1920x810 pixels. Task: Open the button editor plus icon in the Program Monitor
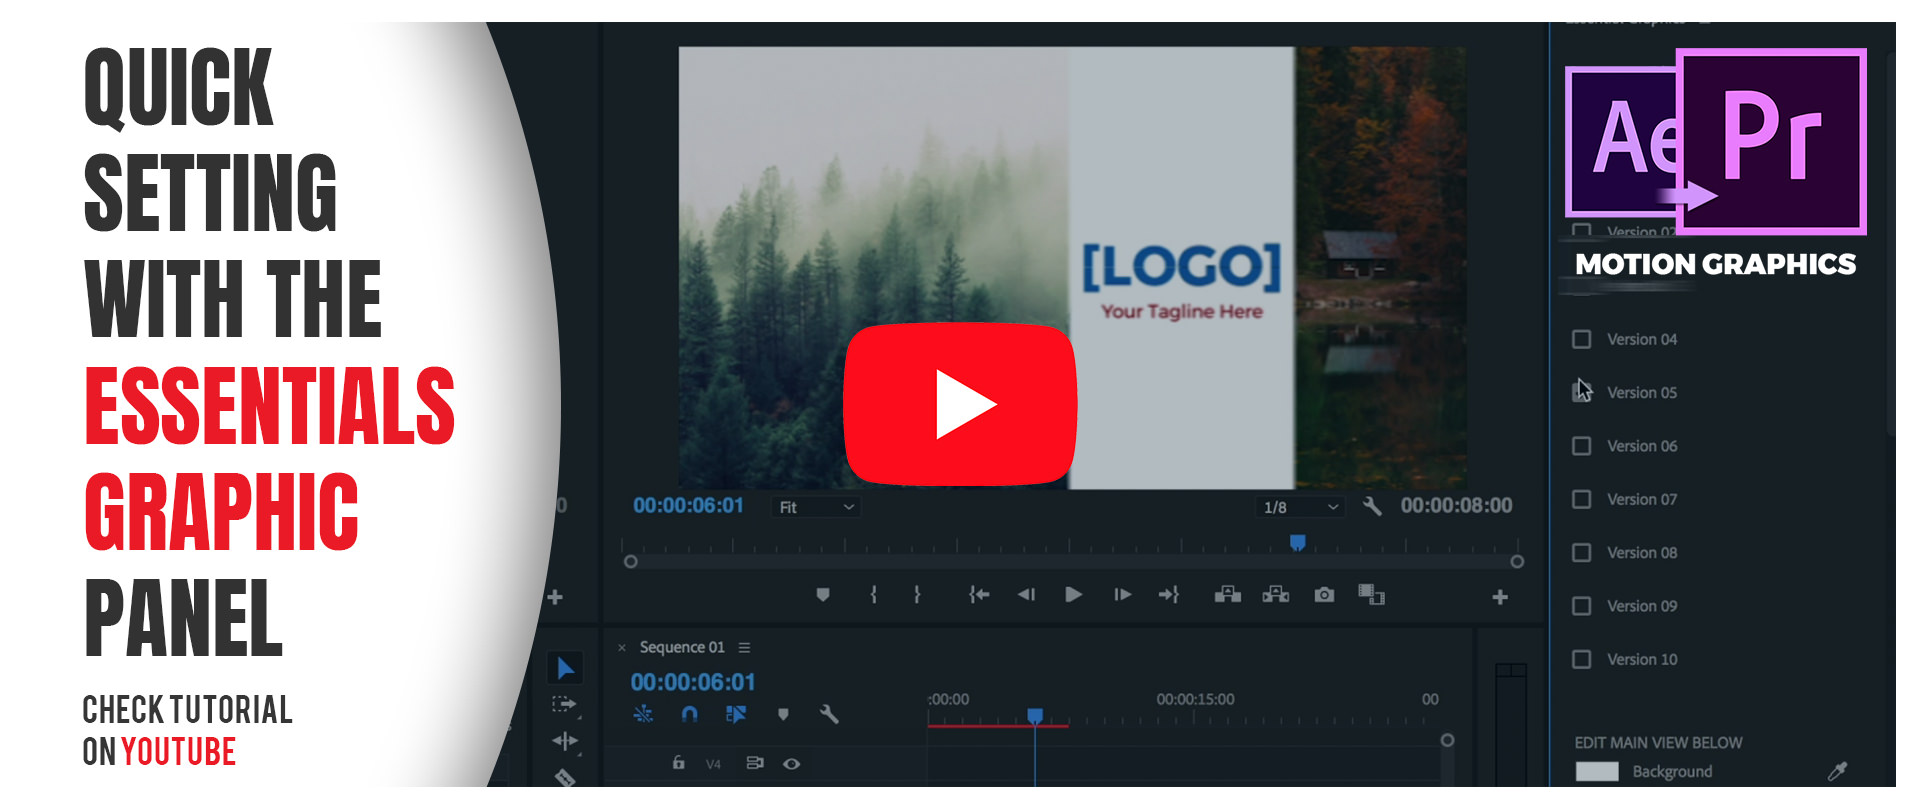(1500, 597)
